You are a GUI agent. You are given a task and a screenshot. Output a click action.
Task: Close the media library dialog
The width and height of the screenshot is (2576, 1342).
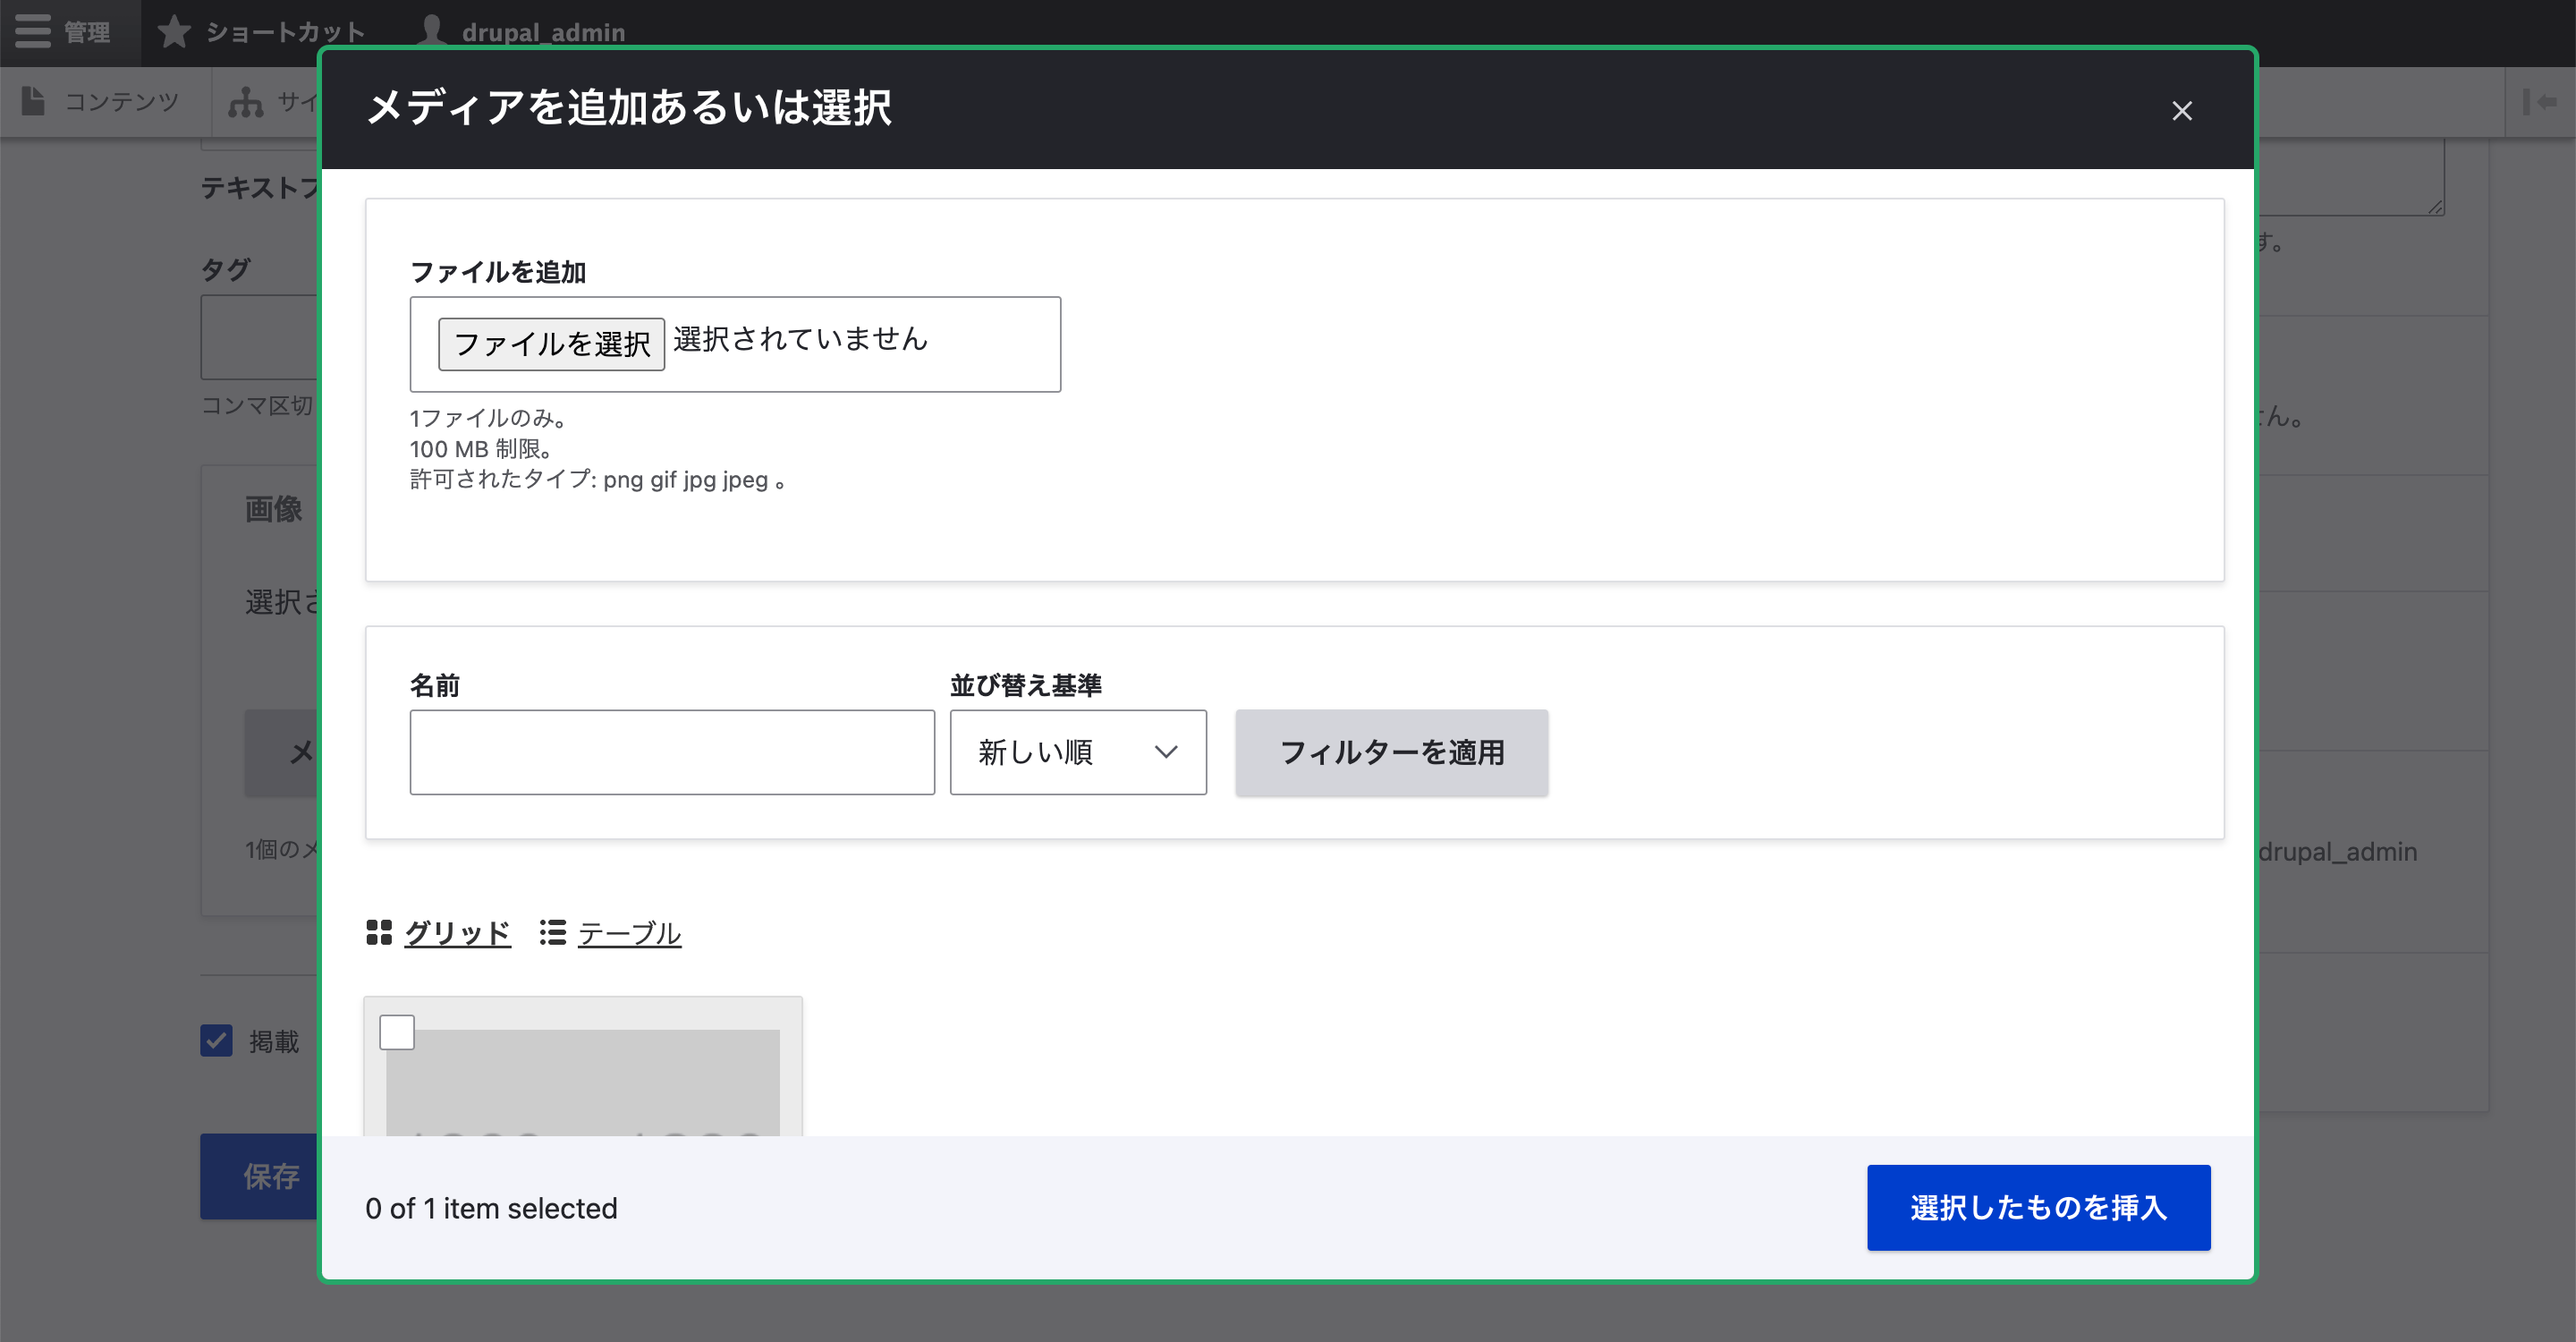coord(2181,111)
